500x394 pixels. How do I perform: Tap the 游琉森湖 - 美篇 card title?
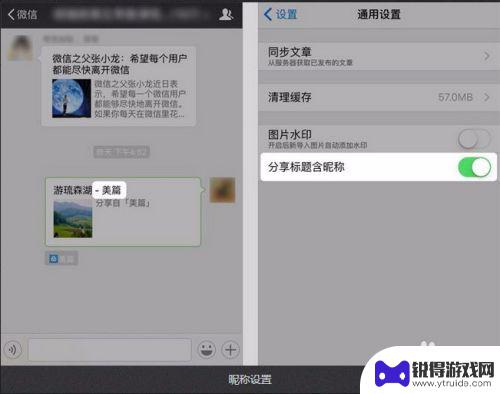click(x=87, y=190)
